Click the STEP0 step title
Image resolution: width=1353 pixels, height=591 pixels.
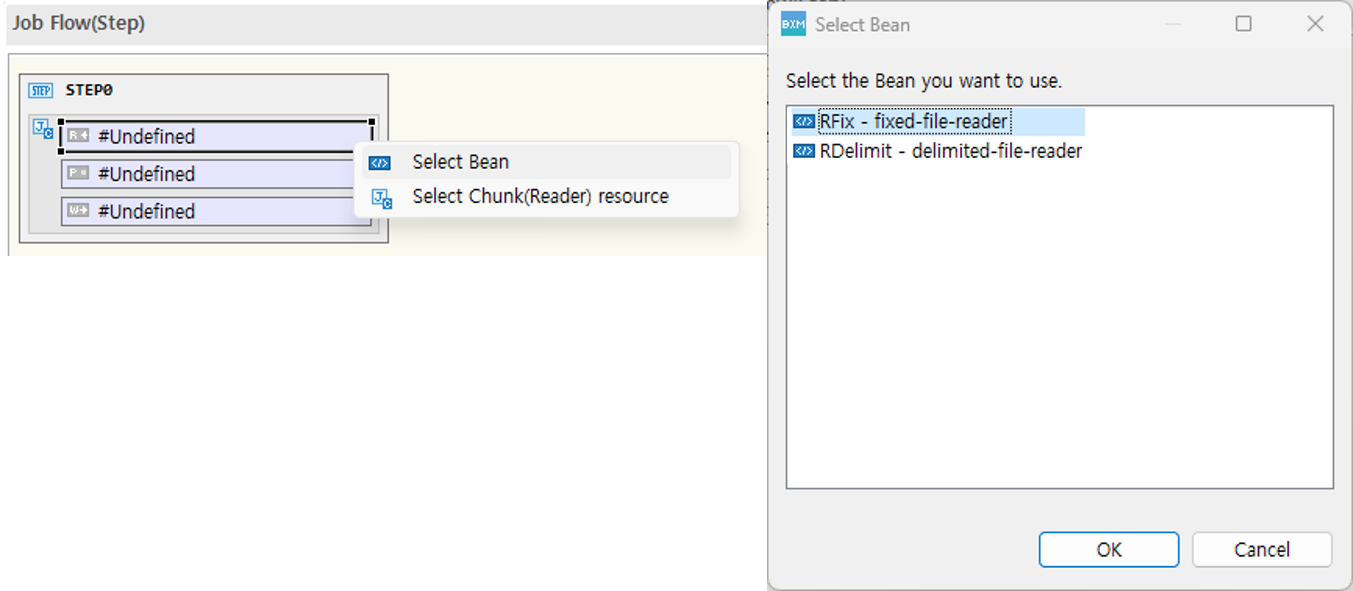point(89,90)
